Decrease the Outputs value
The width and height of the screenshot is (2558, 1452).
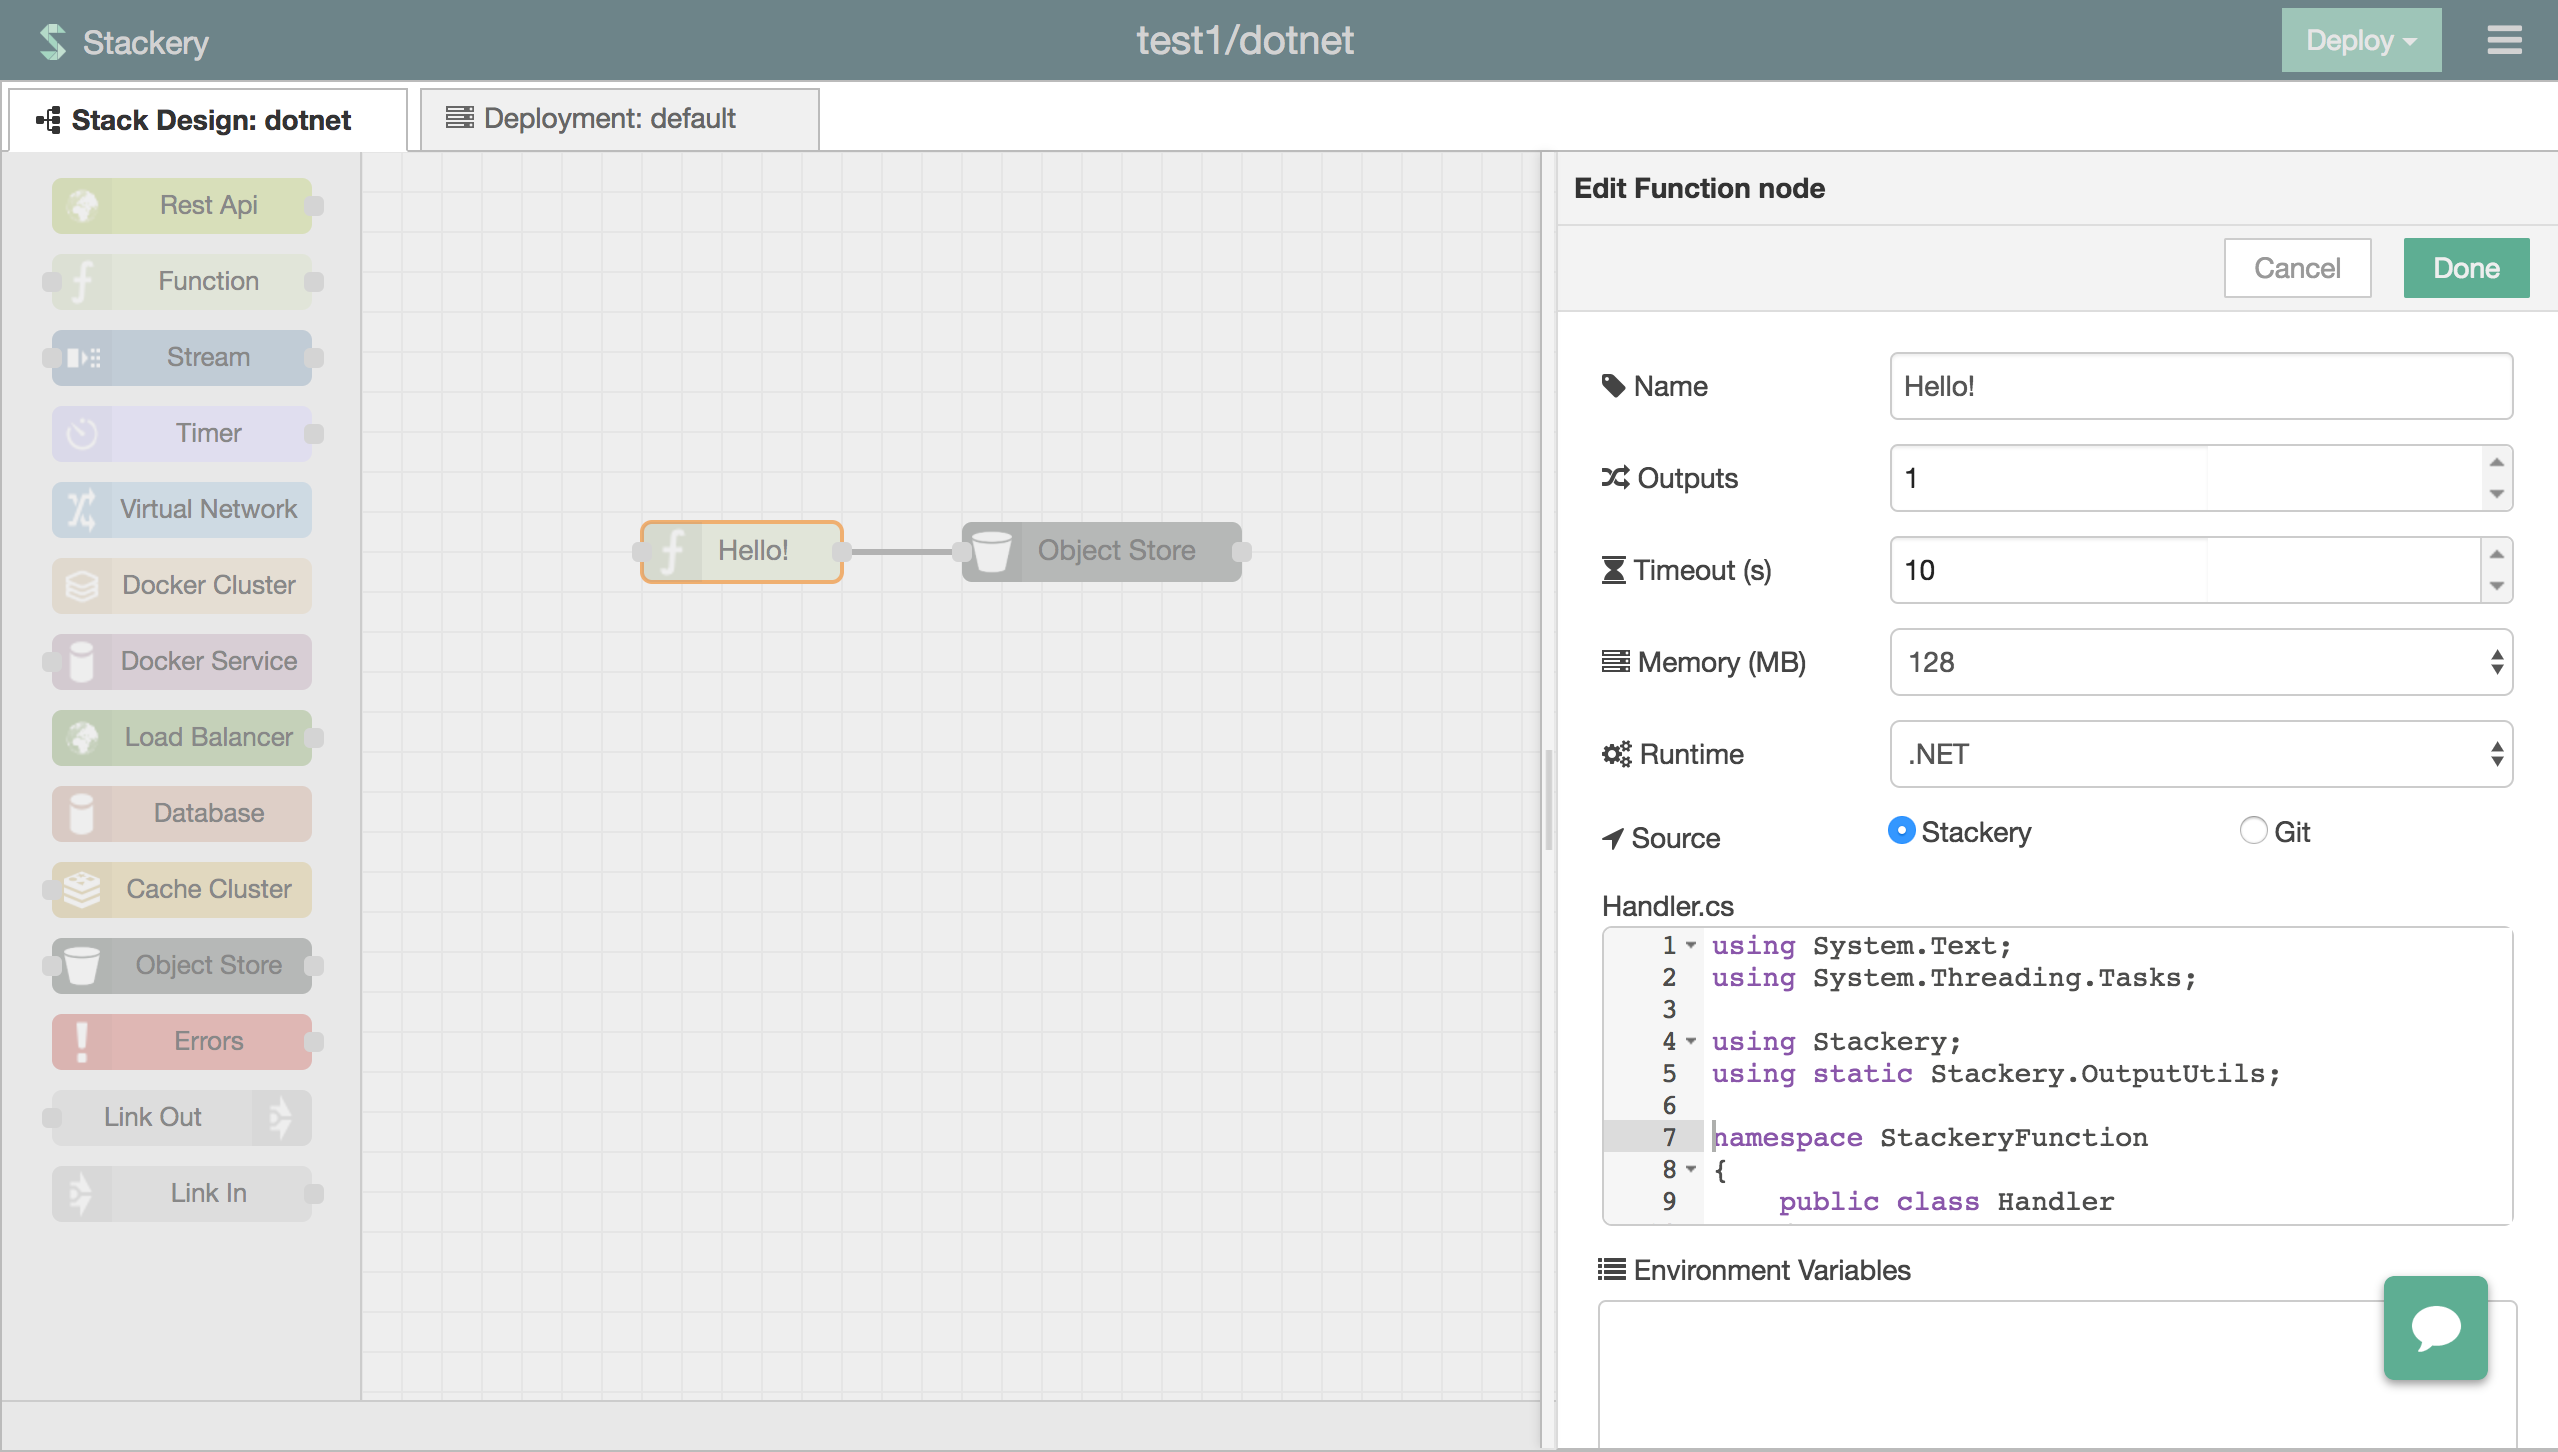2497,494
